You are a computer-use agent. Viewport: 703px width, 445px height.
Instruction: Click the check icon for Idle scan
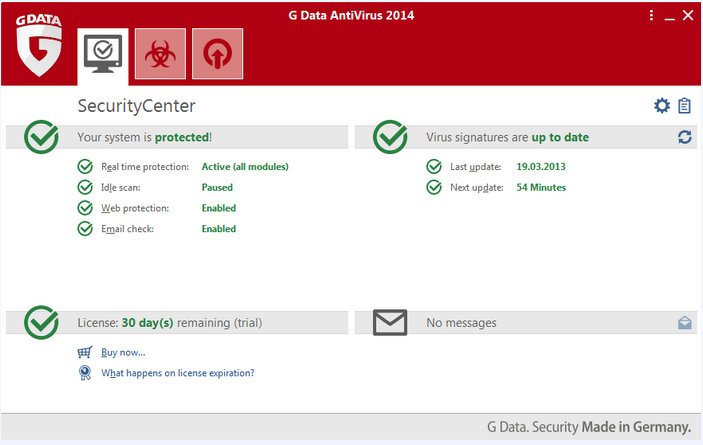85,187
